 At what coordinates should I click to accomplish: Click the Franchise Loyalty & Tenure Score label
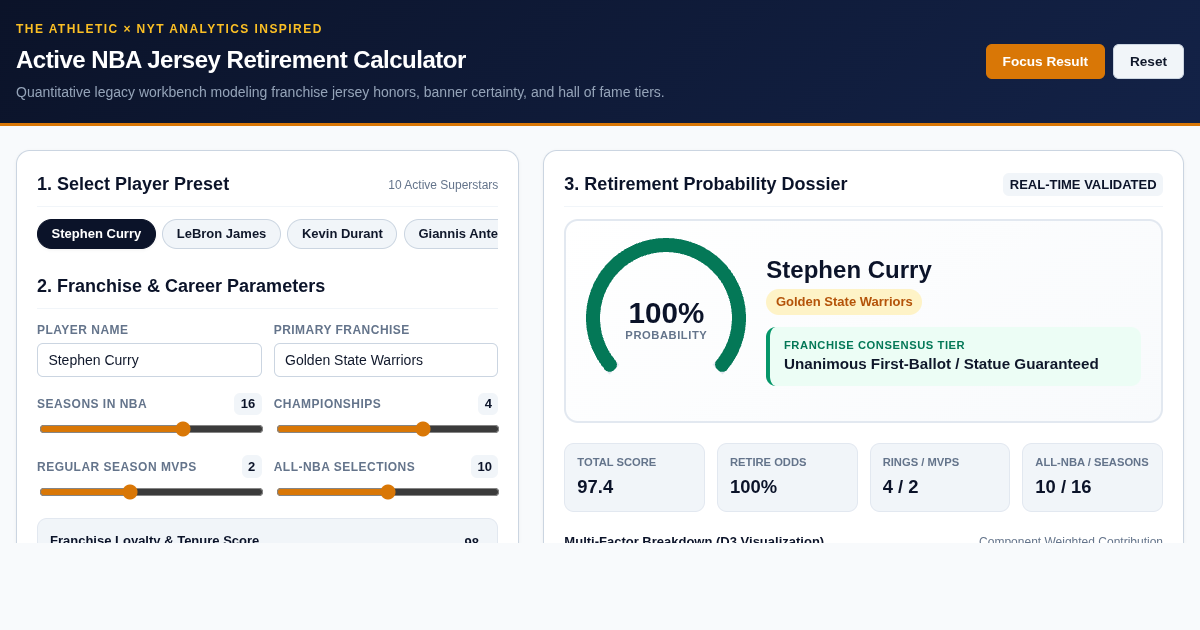[x=154, y=538]
